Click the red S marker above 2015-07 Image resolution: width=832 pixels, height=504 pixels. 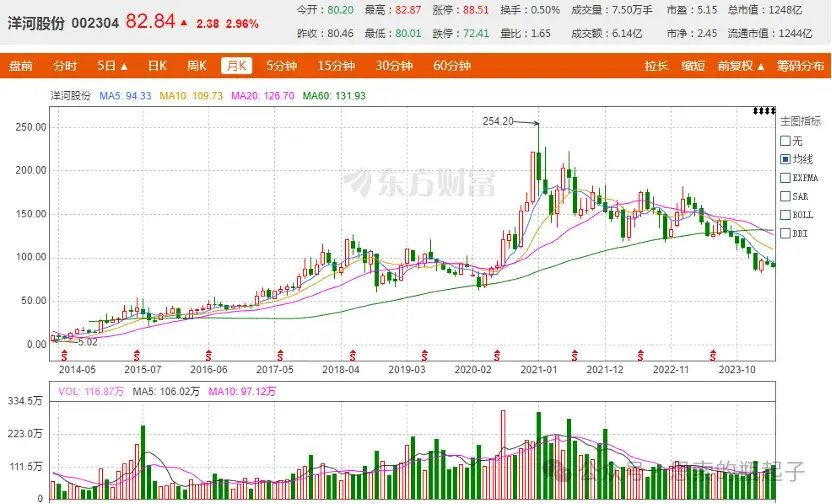[138, 354]
